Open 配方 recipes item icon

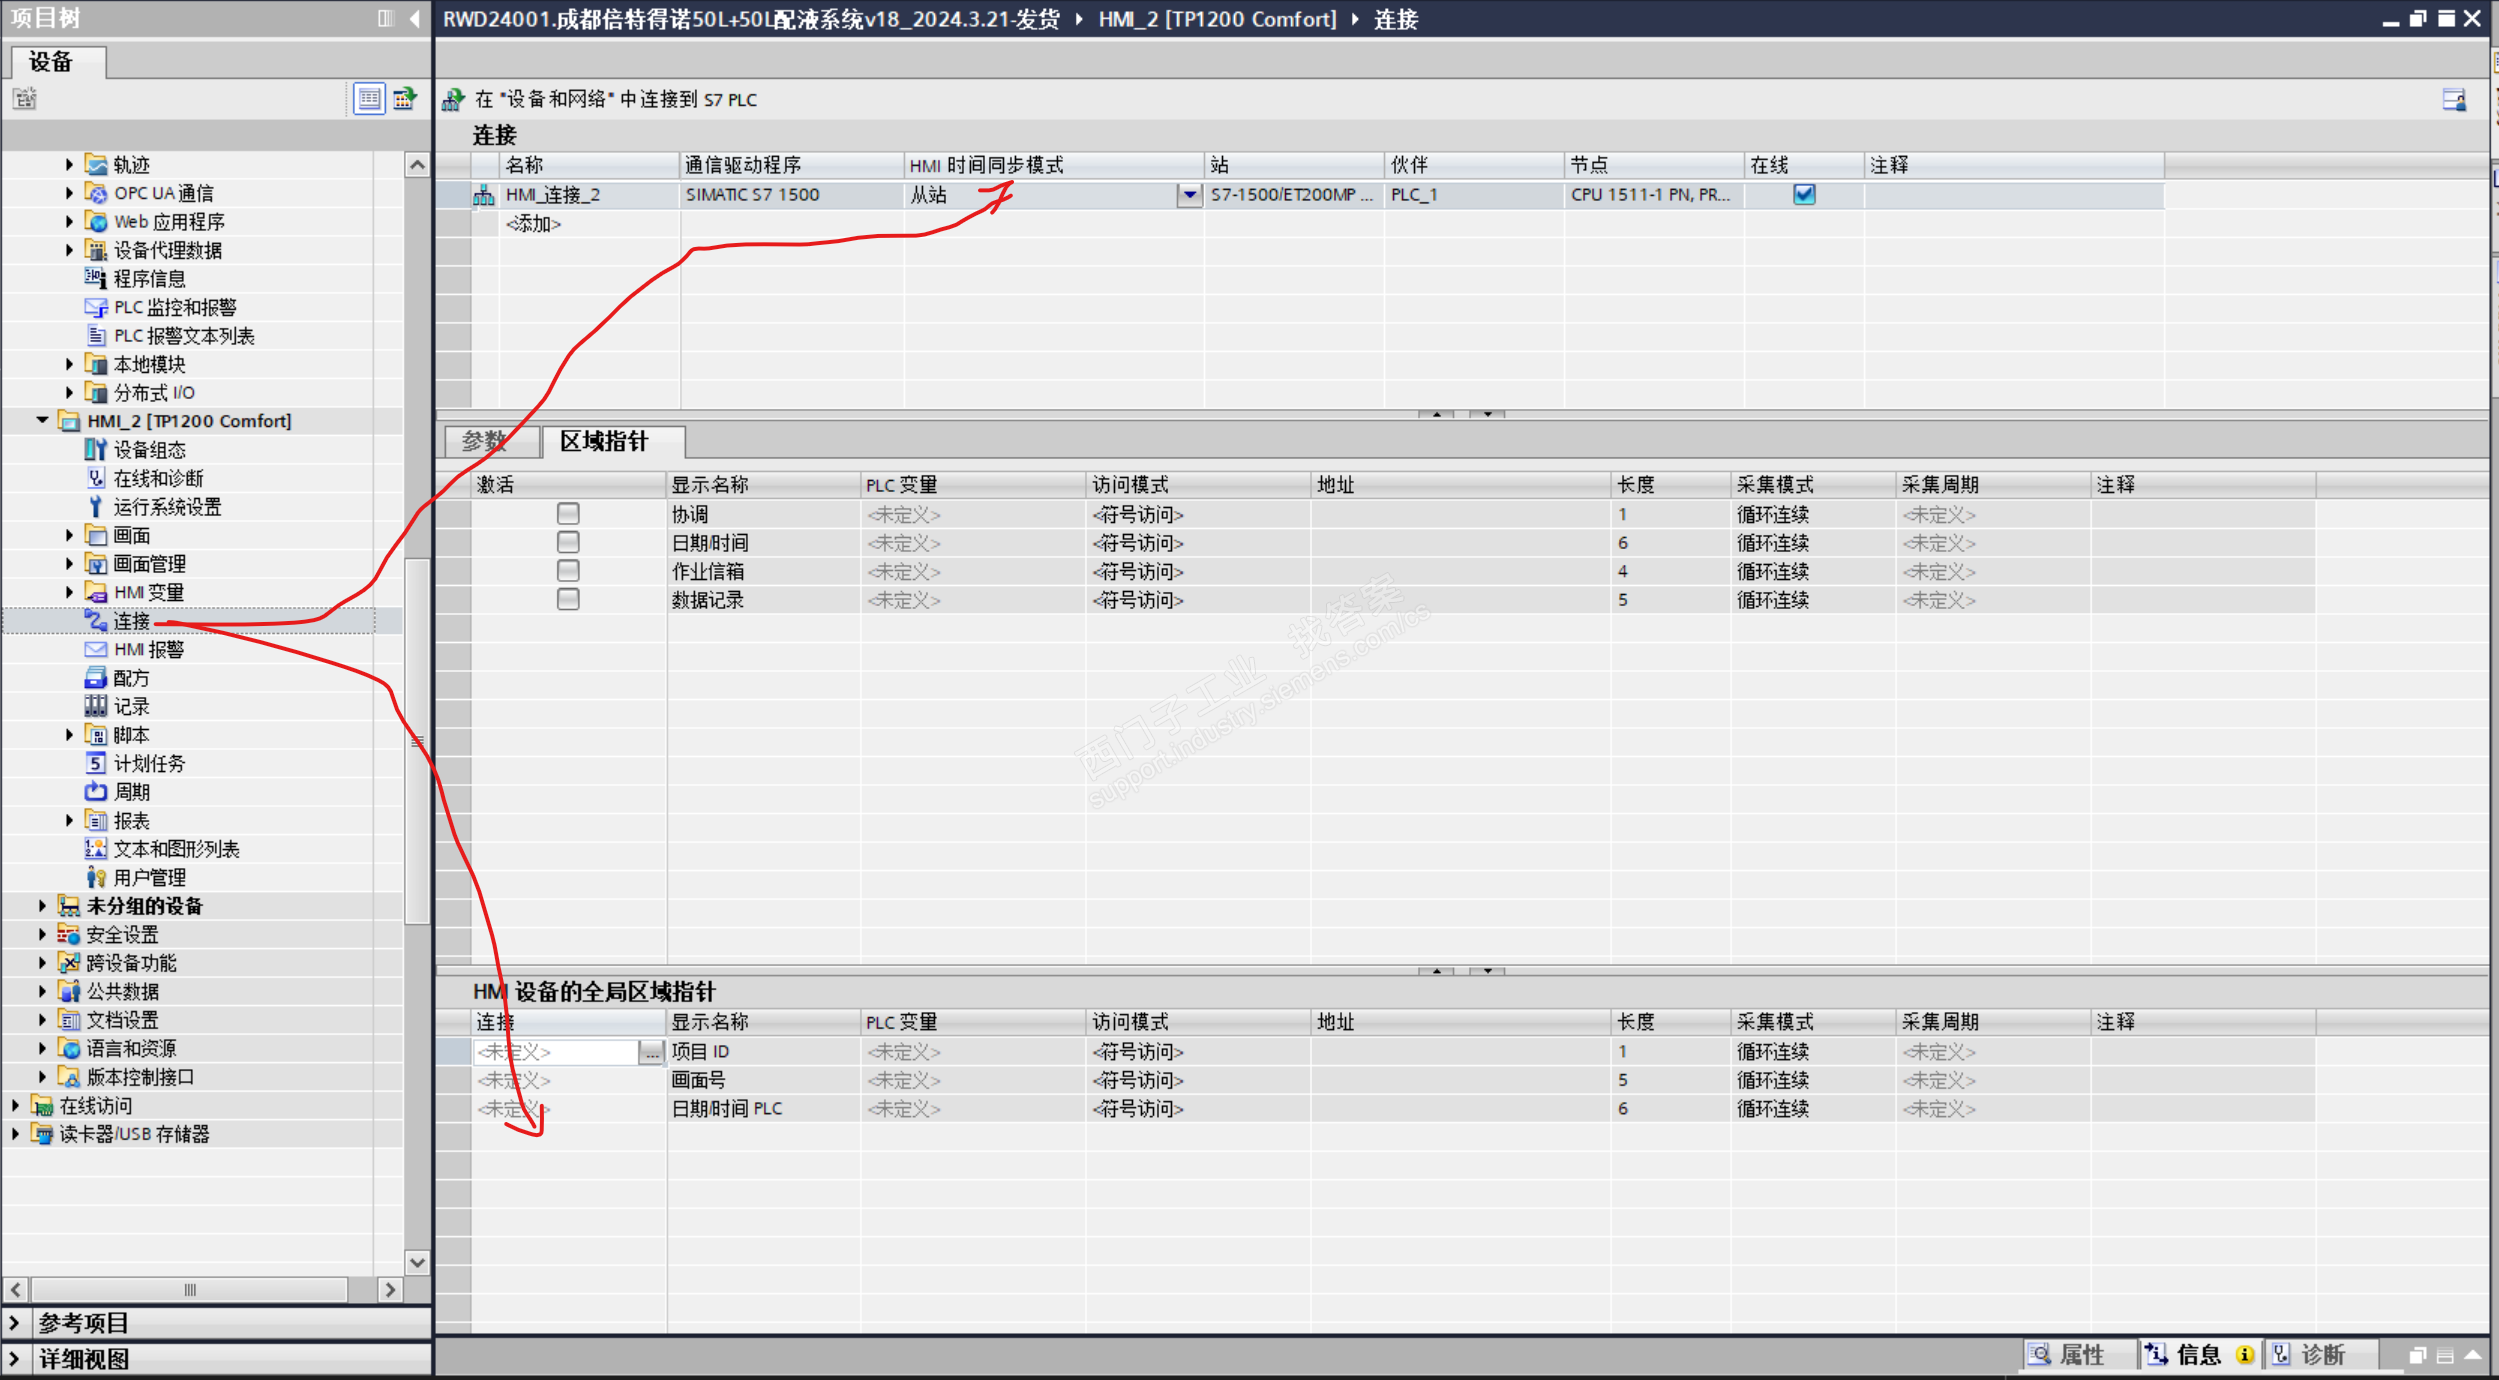[96, 678]
